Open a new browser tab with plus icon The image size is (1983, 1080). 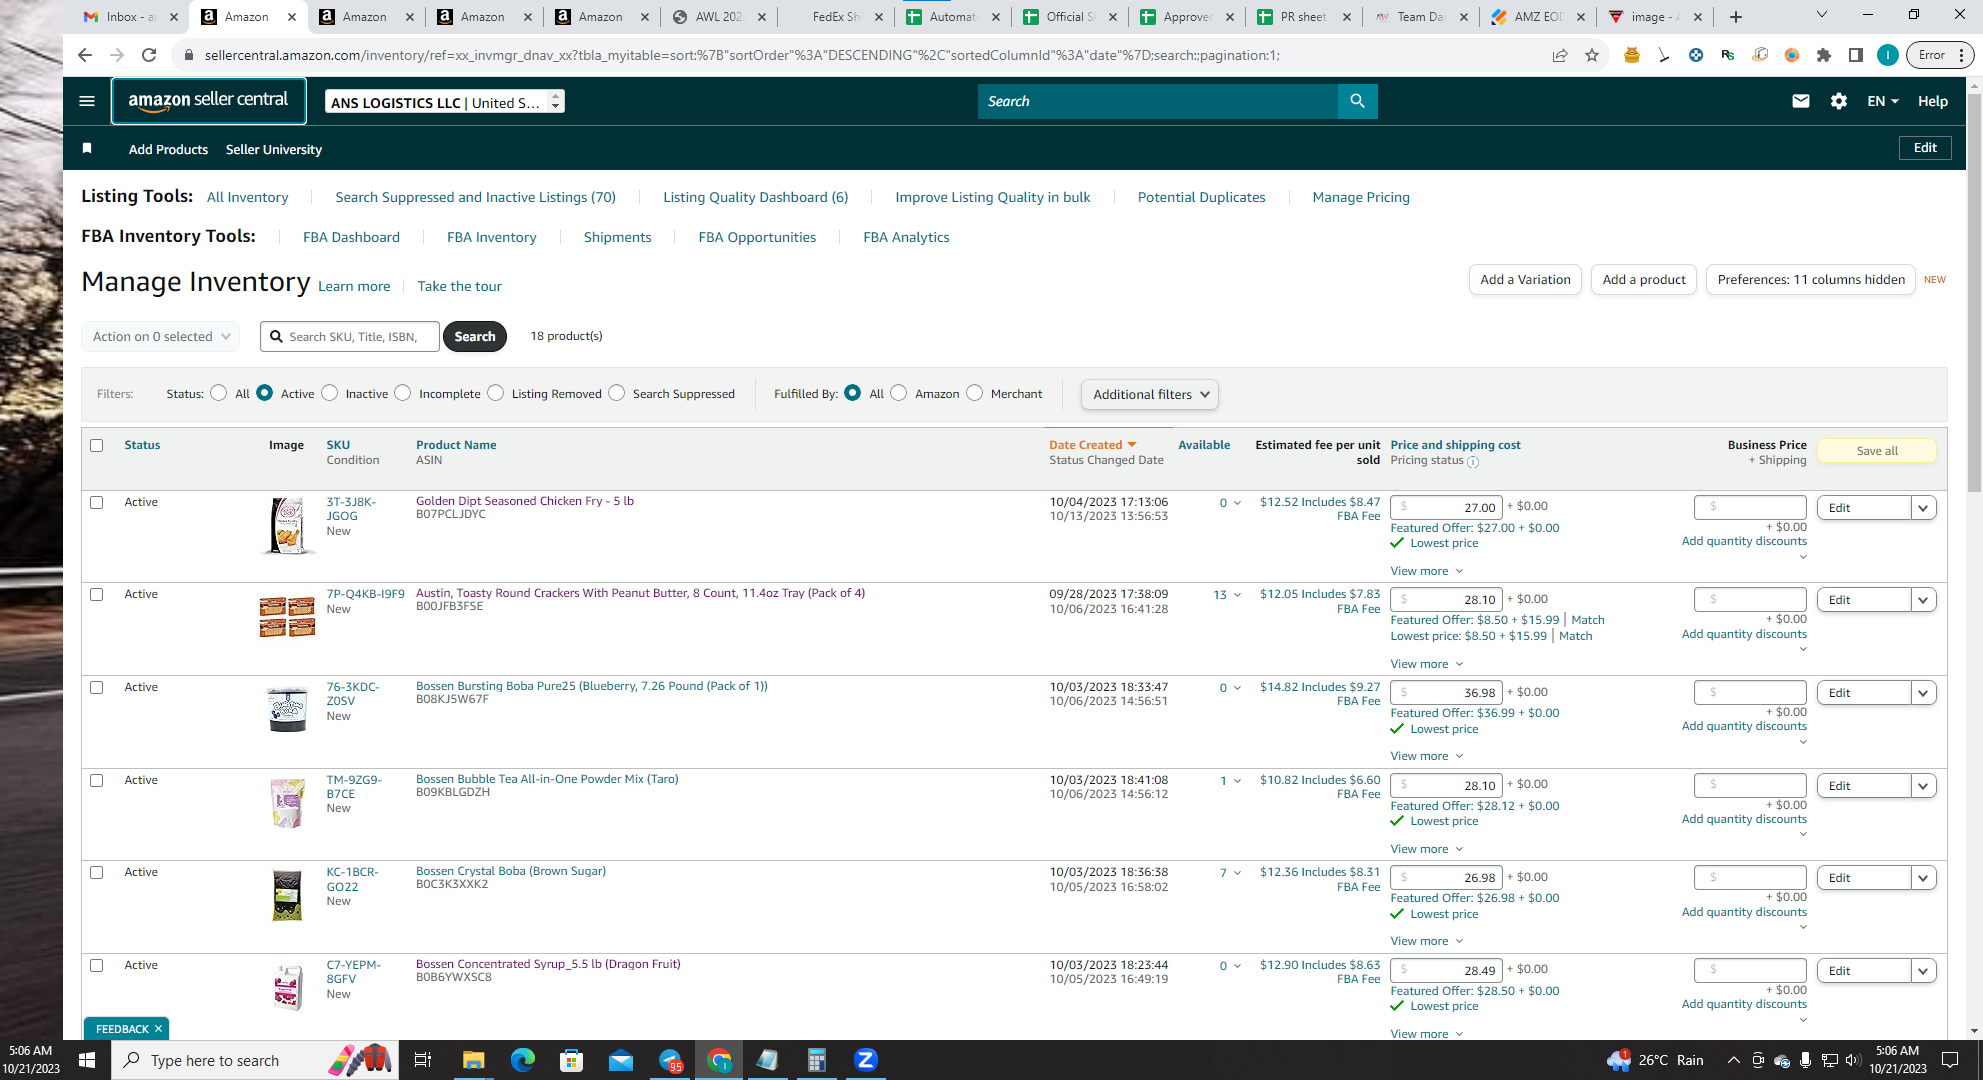coord(1736,17)
